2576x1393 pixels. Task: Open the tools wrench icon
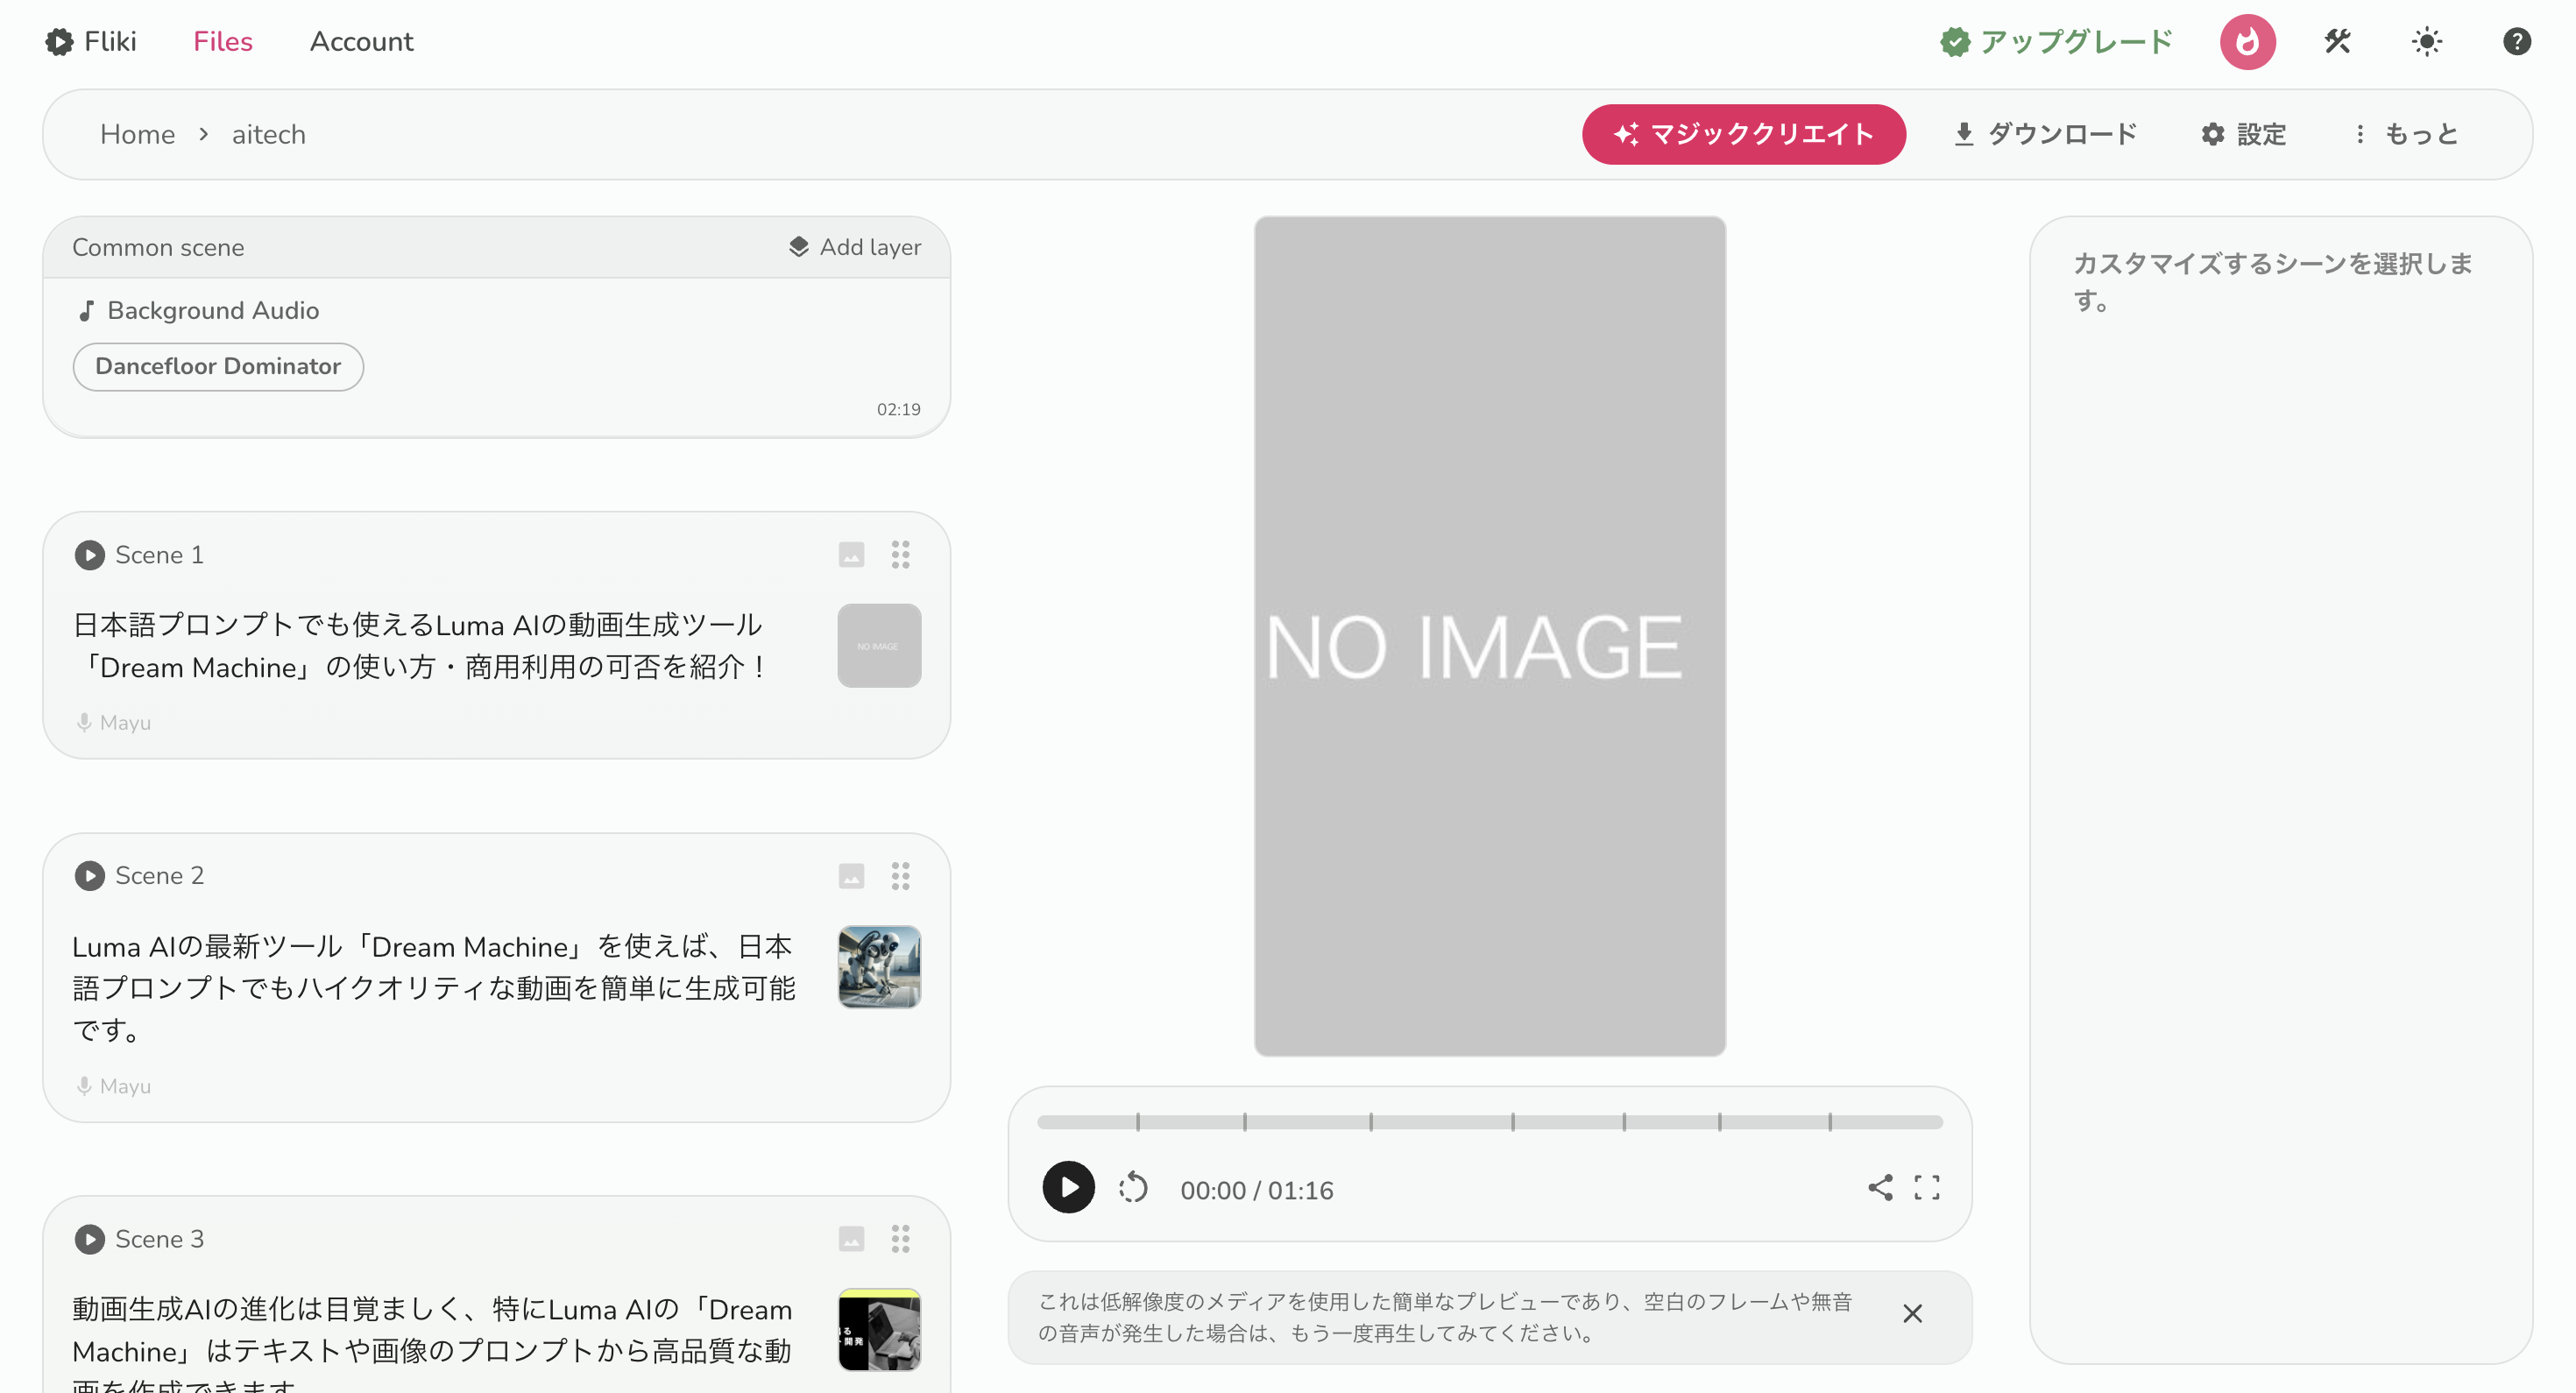coord(2337,41)
